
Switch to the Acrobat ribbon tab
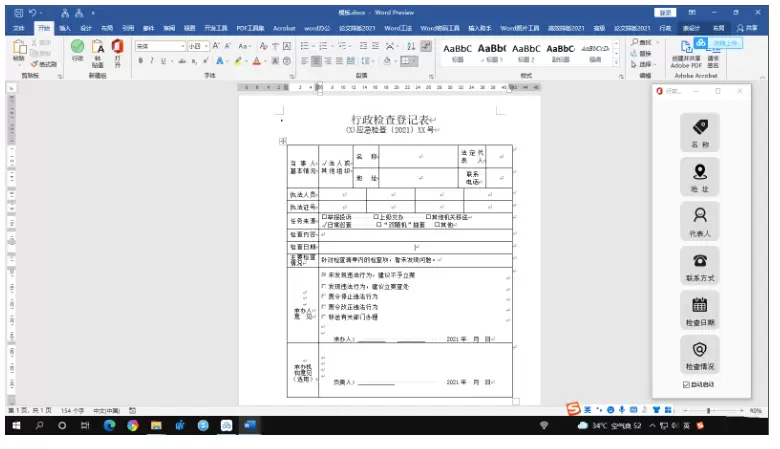(284, 28)
